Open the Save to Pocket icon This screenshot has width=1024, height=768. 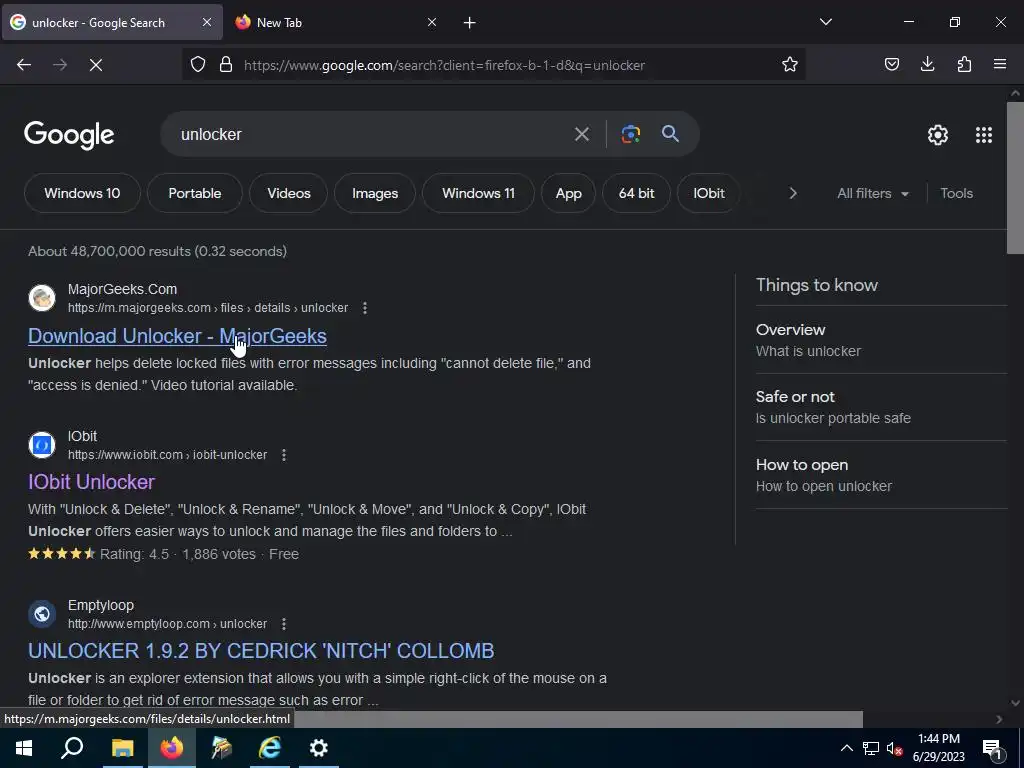[891, 64]
